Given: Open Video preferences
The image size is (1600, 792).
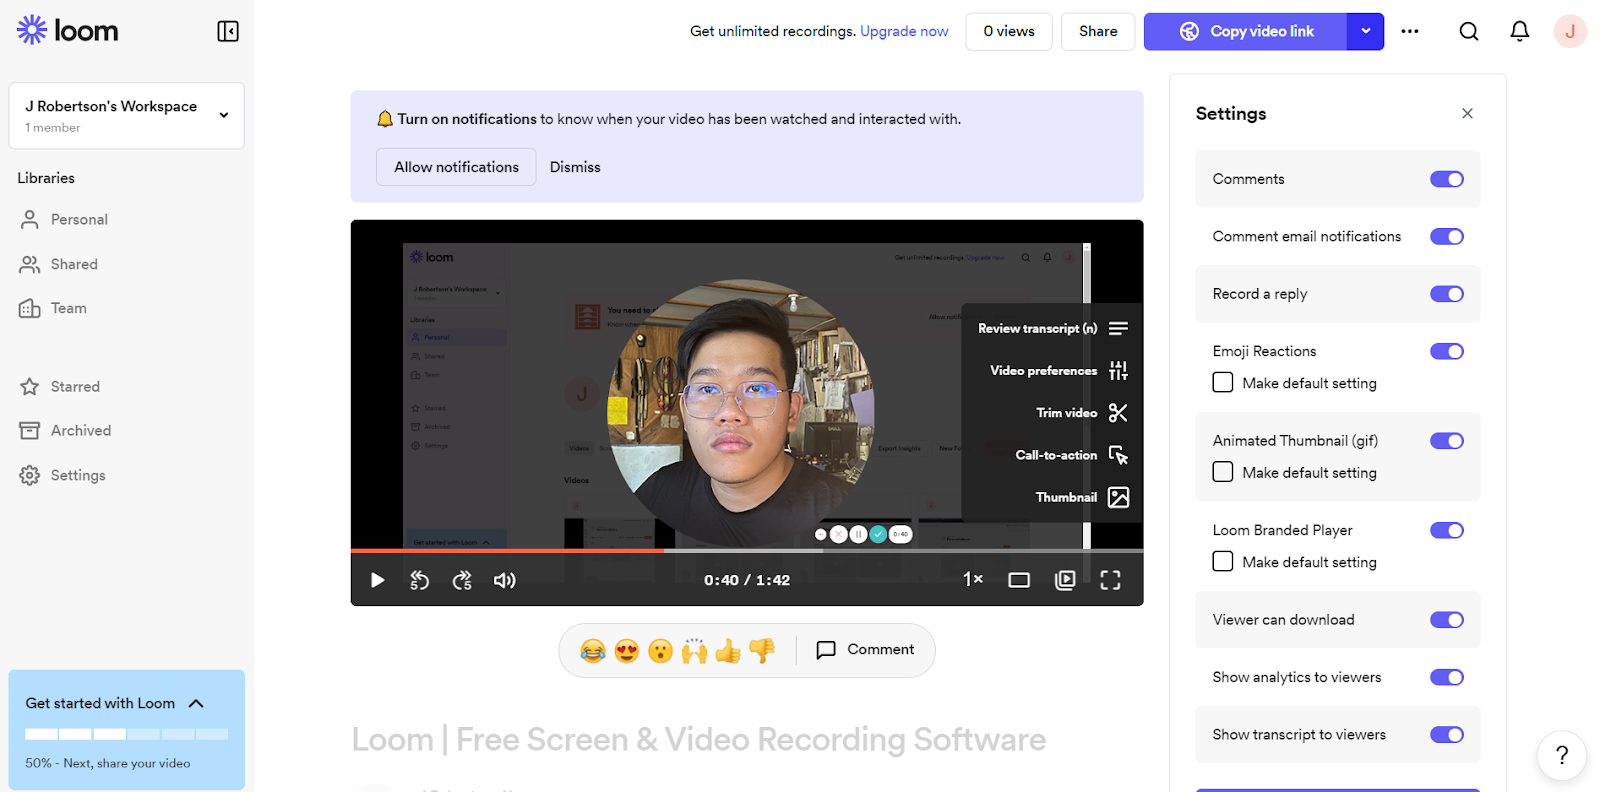Looking at the screenshot, I should [x=1059, y=371].
